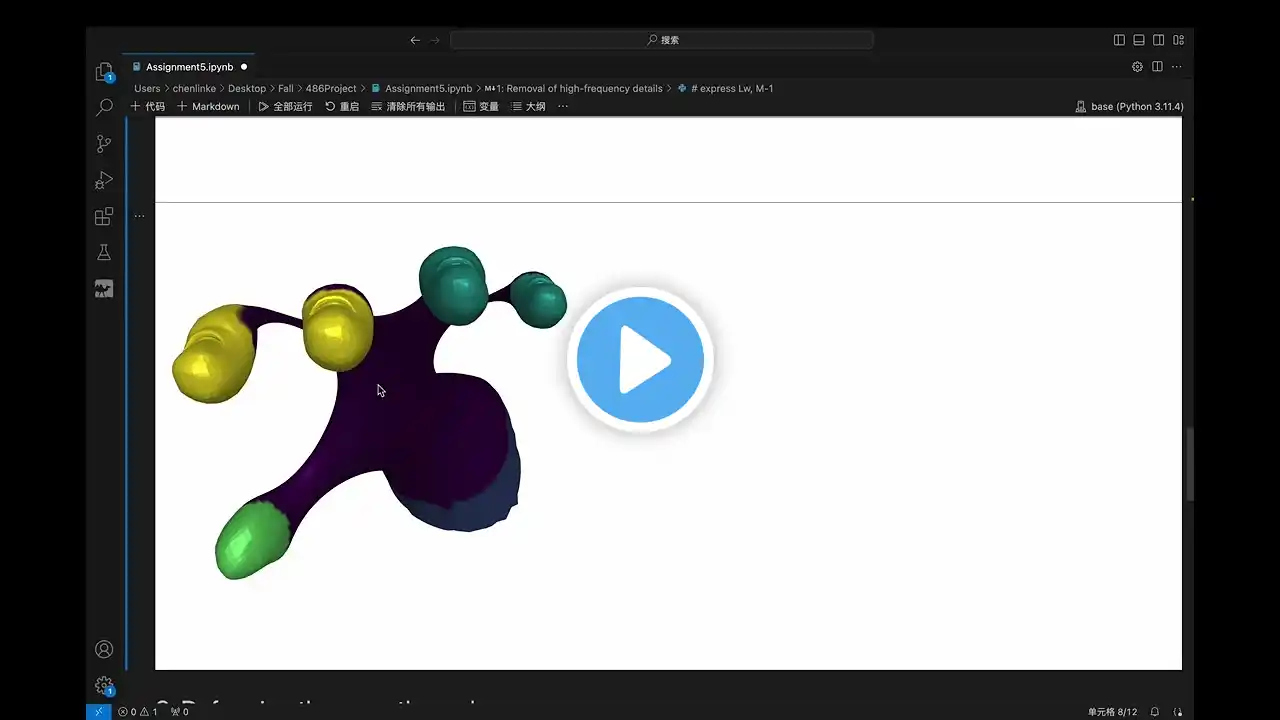
Task: Open the '# express Lw, M-1' breadcrumb
Action: (725, 88)
